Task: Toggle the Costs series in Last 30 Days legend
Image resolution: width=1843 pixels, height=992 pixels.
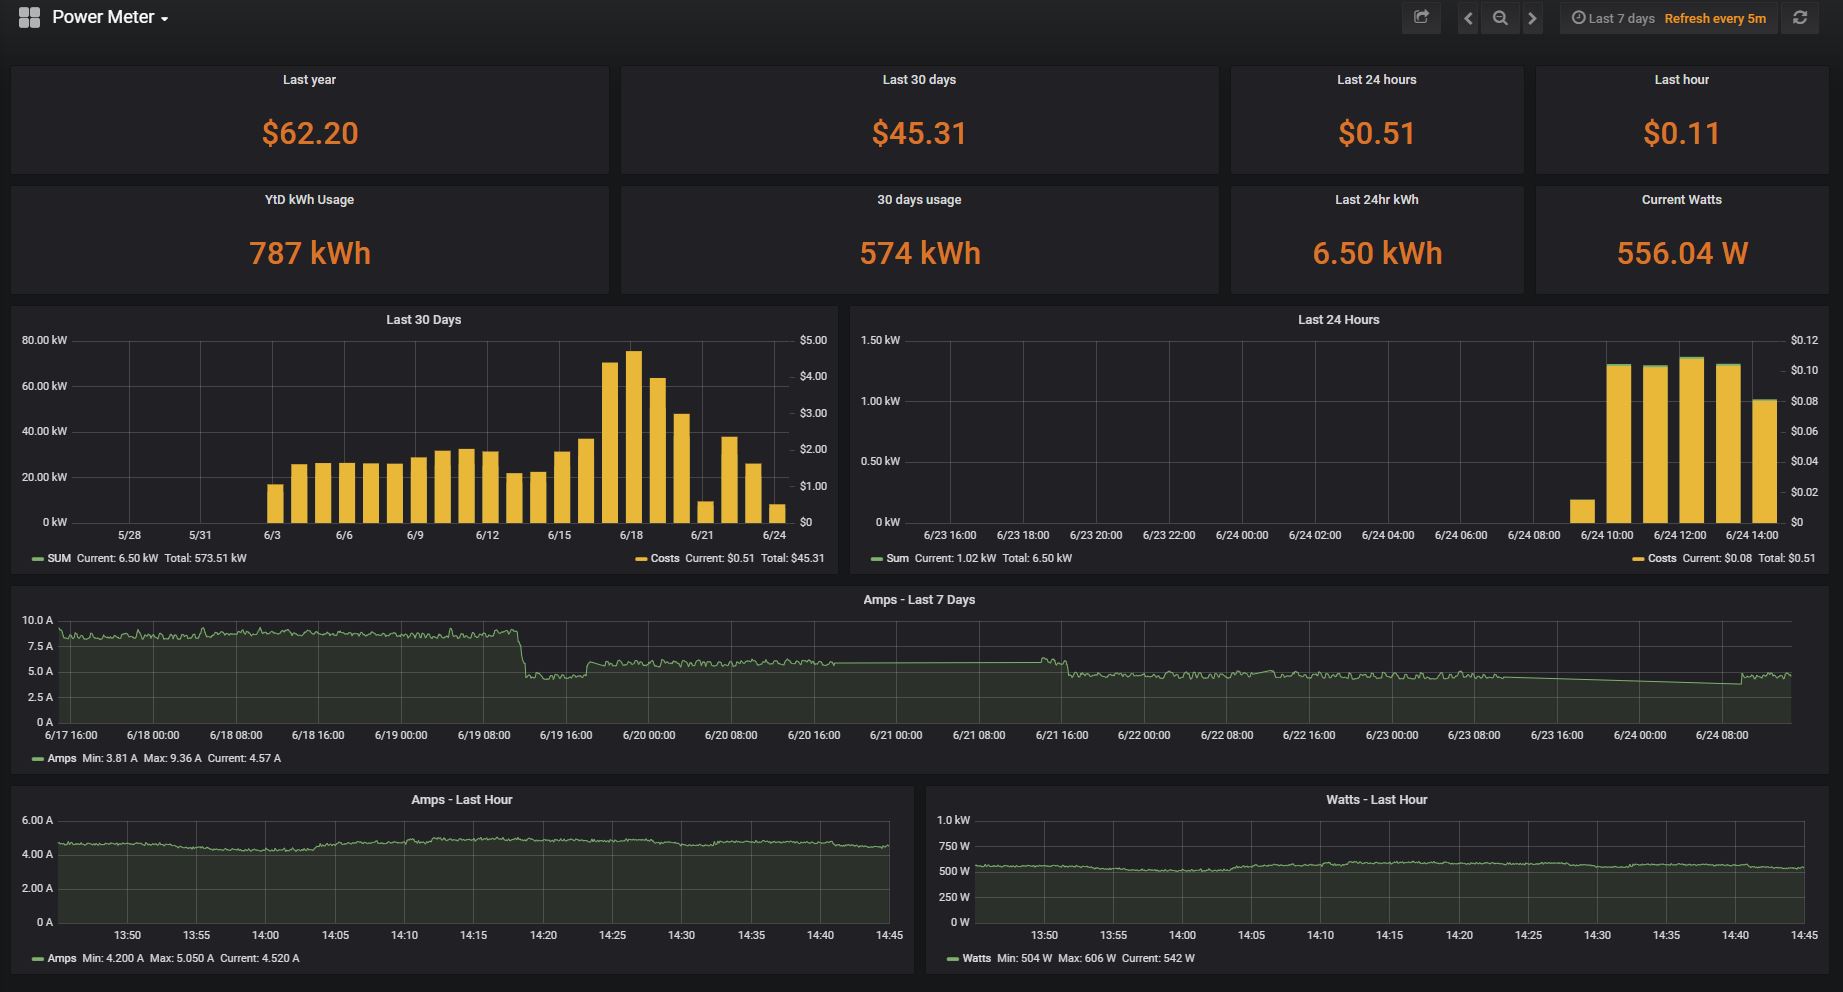Action: coord(664,558)
